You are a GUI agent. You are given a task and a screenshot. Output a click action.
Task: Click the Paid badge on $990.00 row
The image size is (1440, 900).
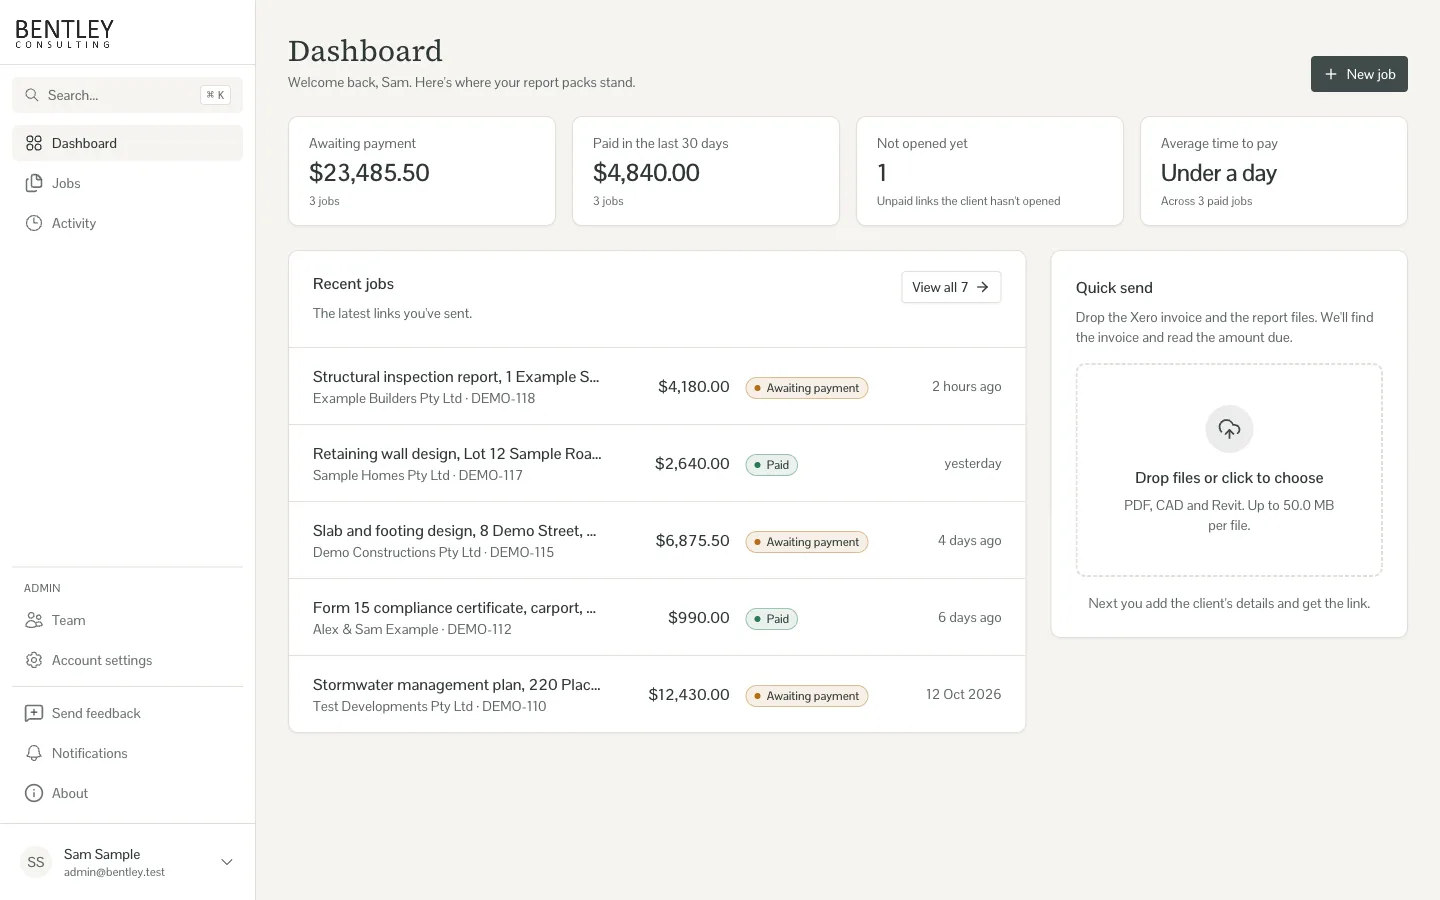pos(772,619)
